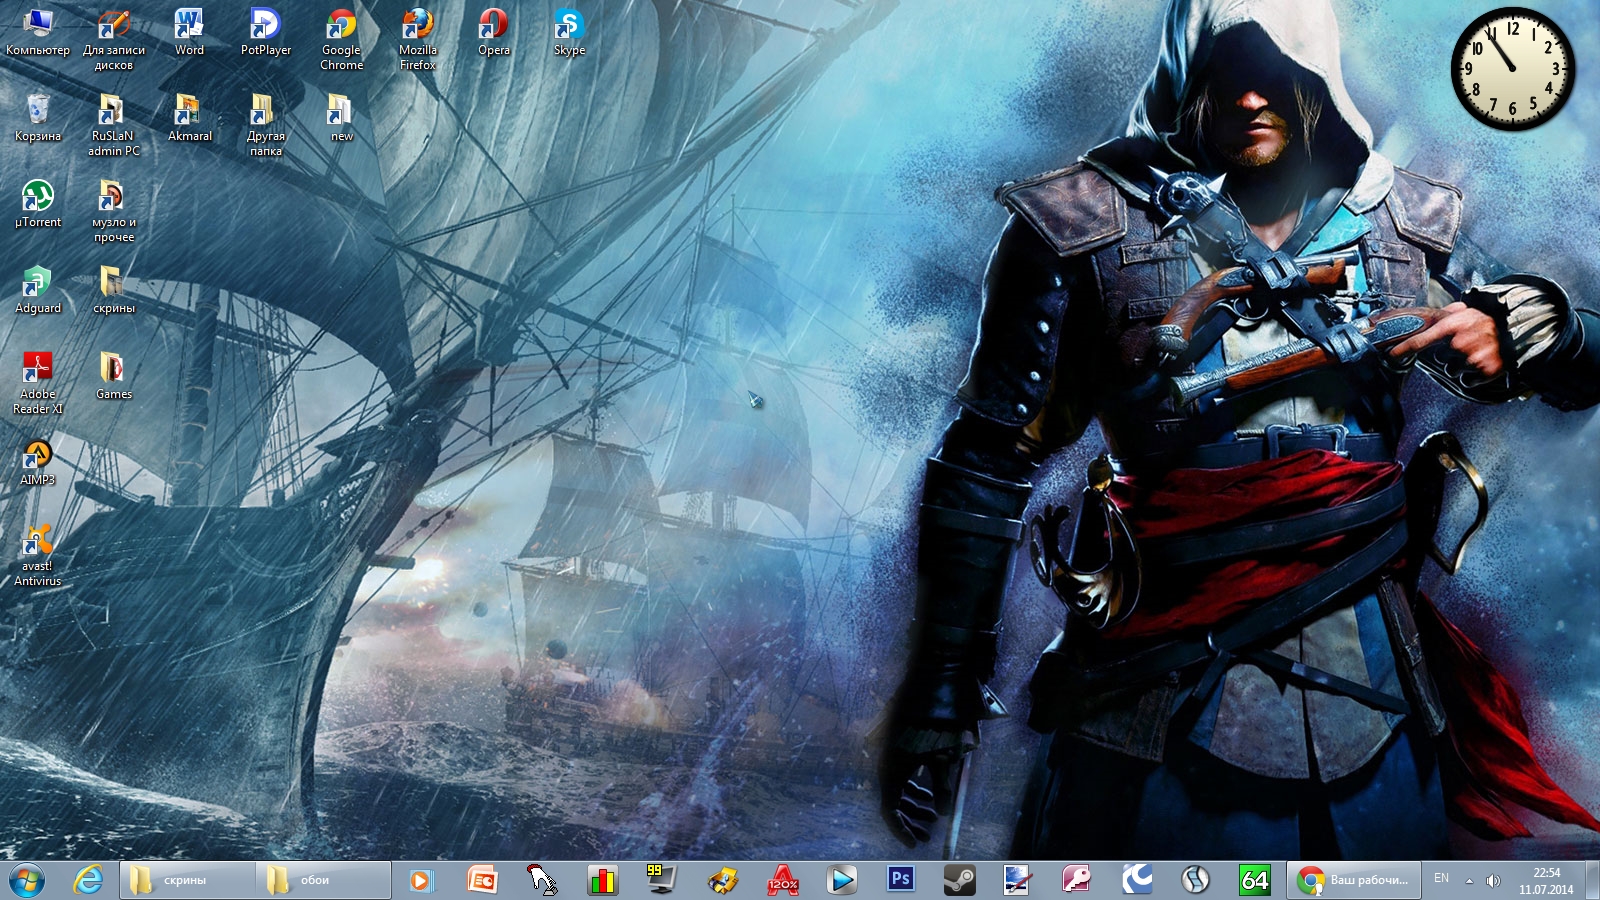Switch to обои folder taskbar window
Image resolution: width=1600 pixels, height=900 pixels.
(323, 880)
